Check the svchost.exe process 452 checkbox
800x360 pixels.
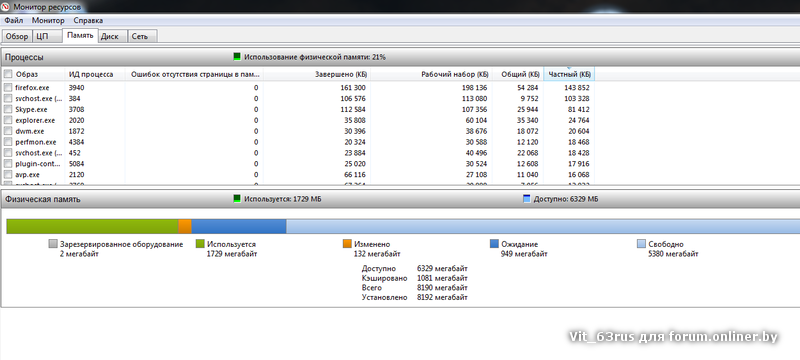(x=8, y=152)
